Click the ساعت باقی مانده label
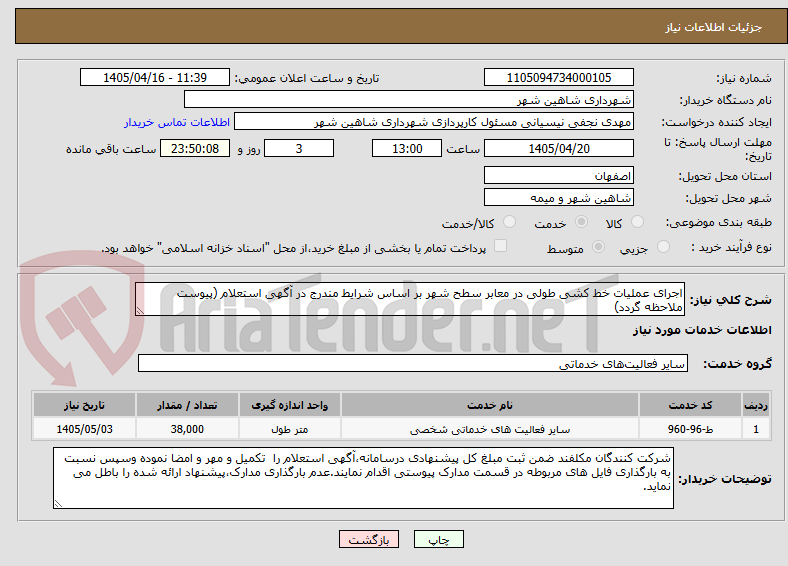This screenshot has height=566, width=788. point(111,149)
